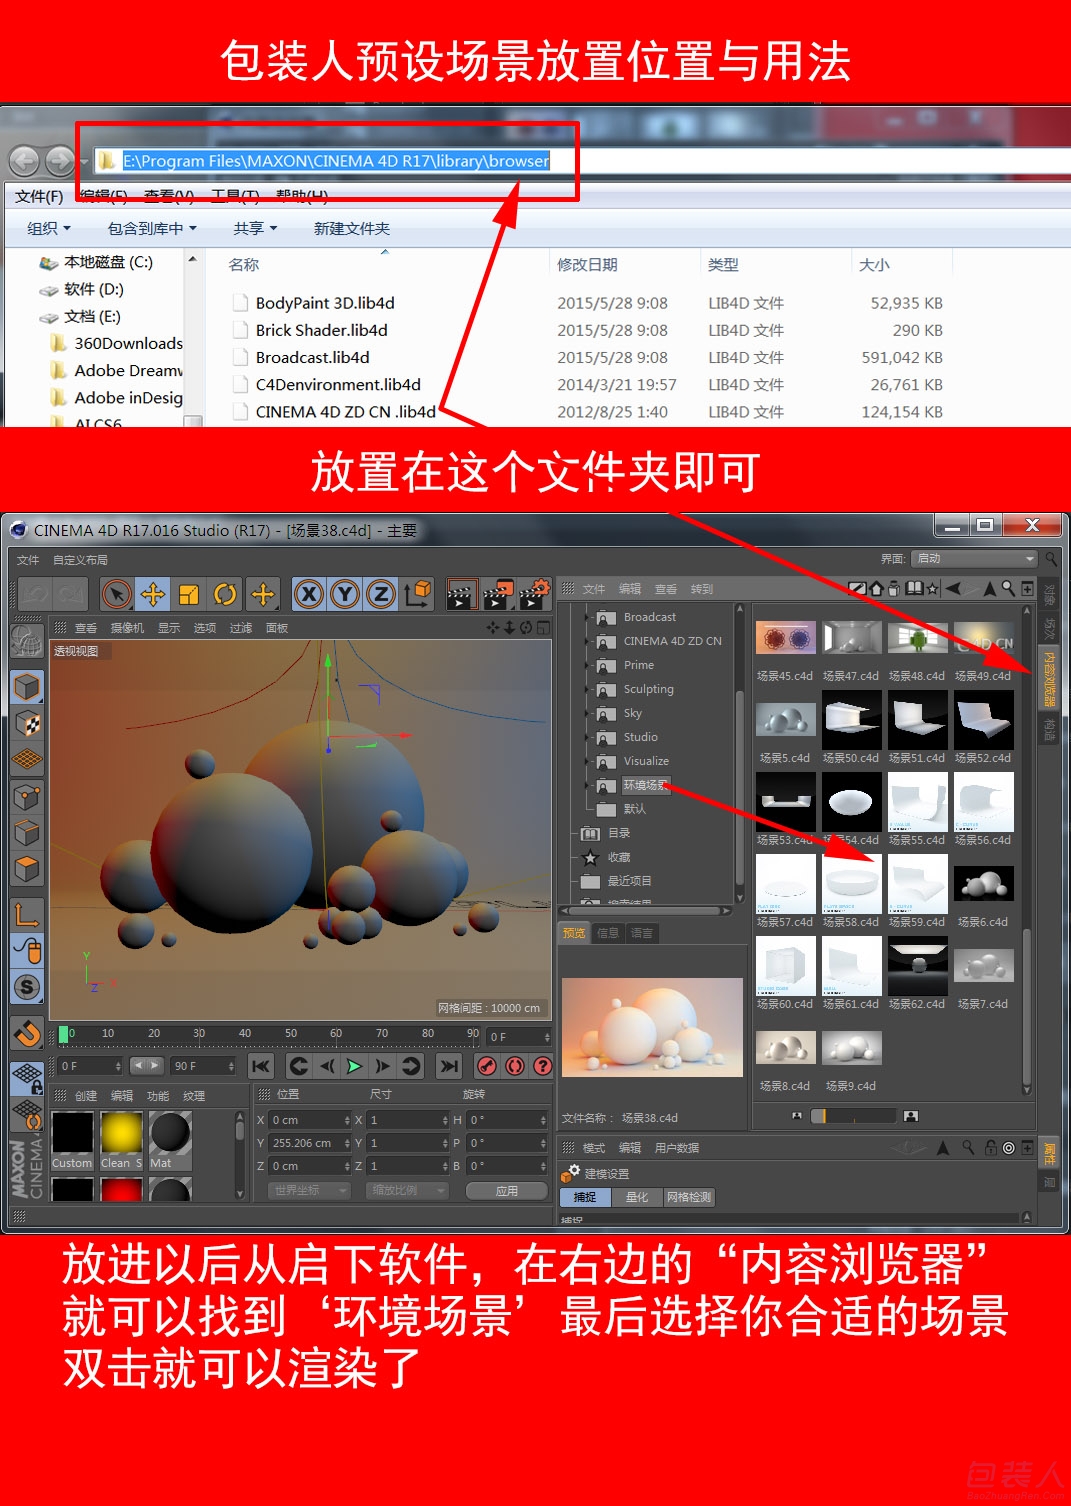1071x1506 pixels.
Task: Click the last-used tool cross icon
Action: (263, 594)
